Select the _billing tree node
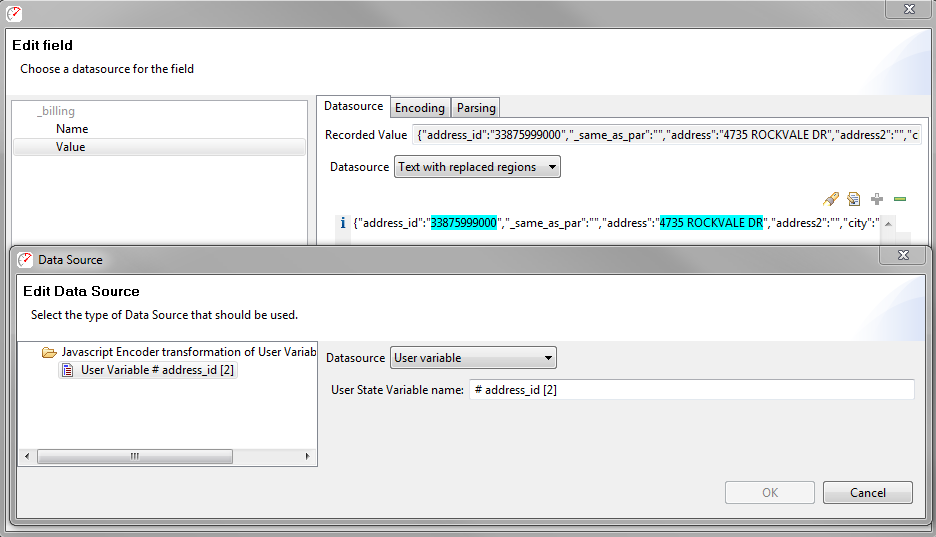Viewport: 936px width, 537px height. [x=56, y=112]
